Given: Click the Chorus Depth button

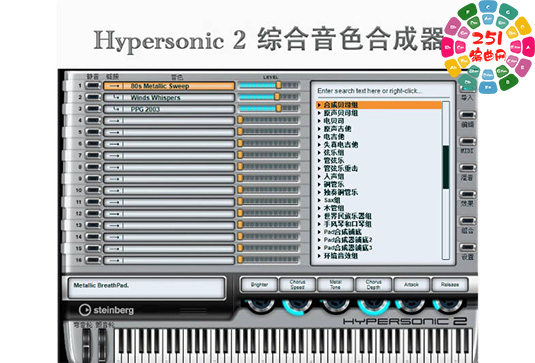Looking at the screenshot, I should point(374,285).
